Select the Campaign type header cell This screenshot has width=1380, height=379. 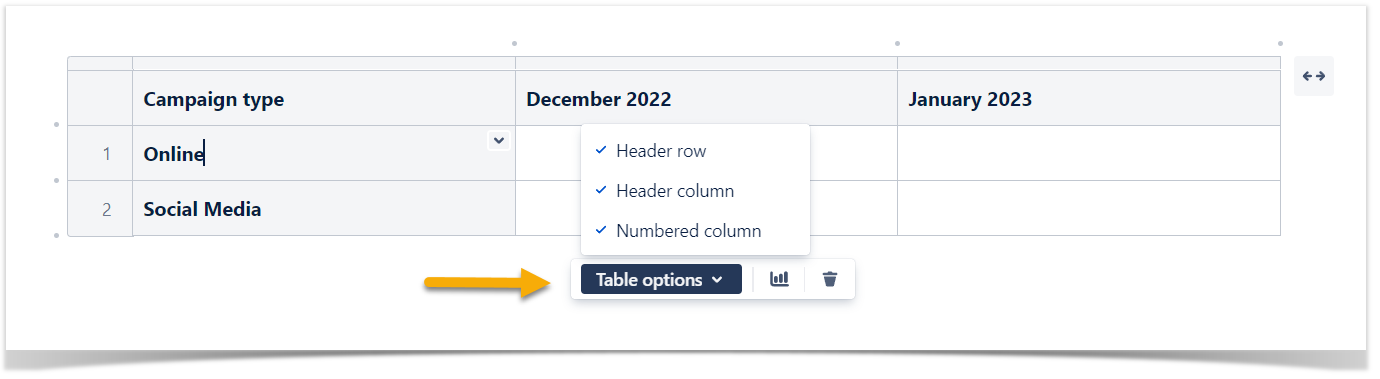[324, 98]
